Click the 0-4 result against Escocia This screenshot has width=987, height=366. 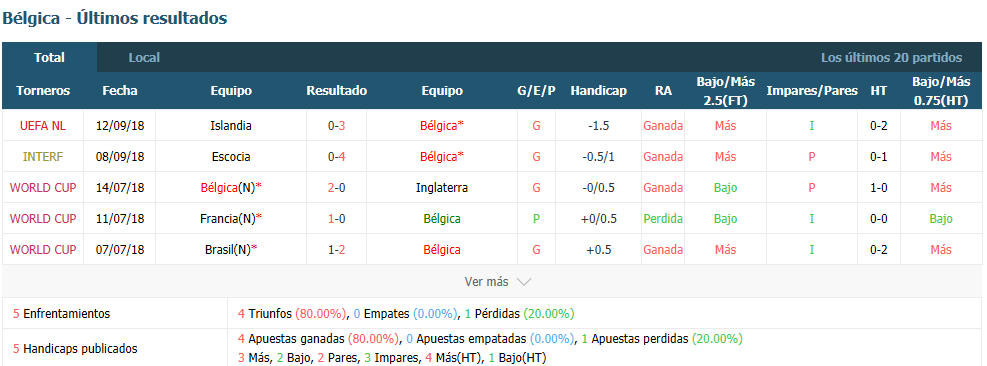tap(337, 156)
